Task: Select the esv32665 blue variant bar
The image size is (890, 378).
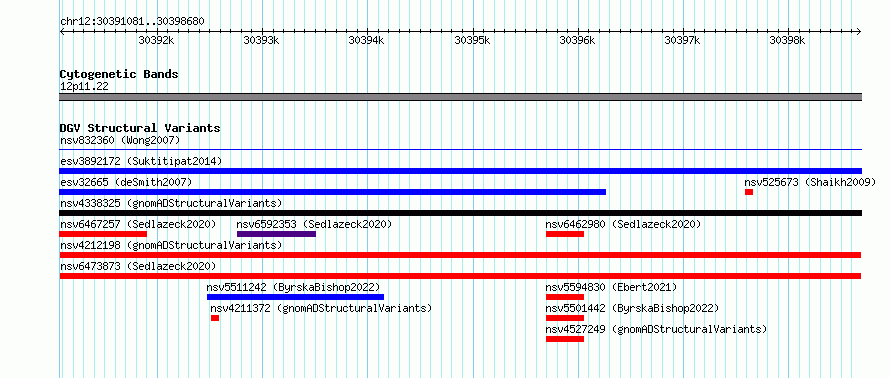Action: 333,192
